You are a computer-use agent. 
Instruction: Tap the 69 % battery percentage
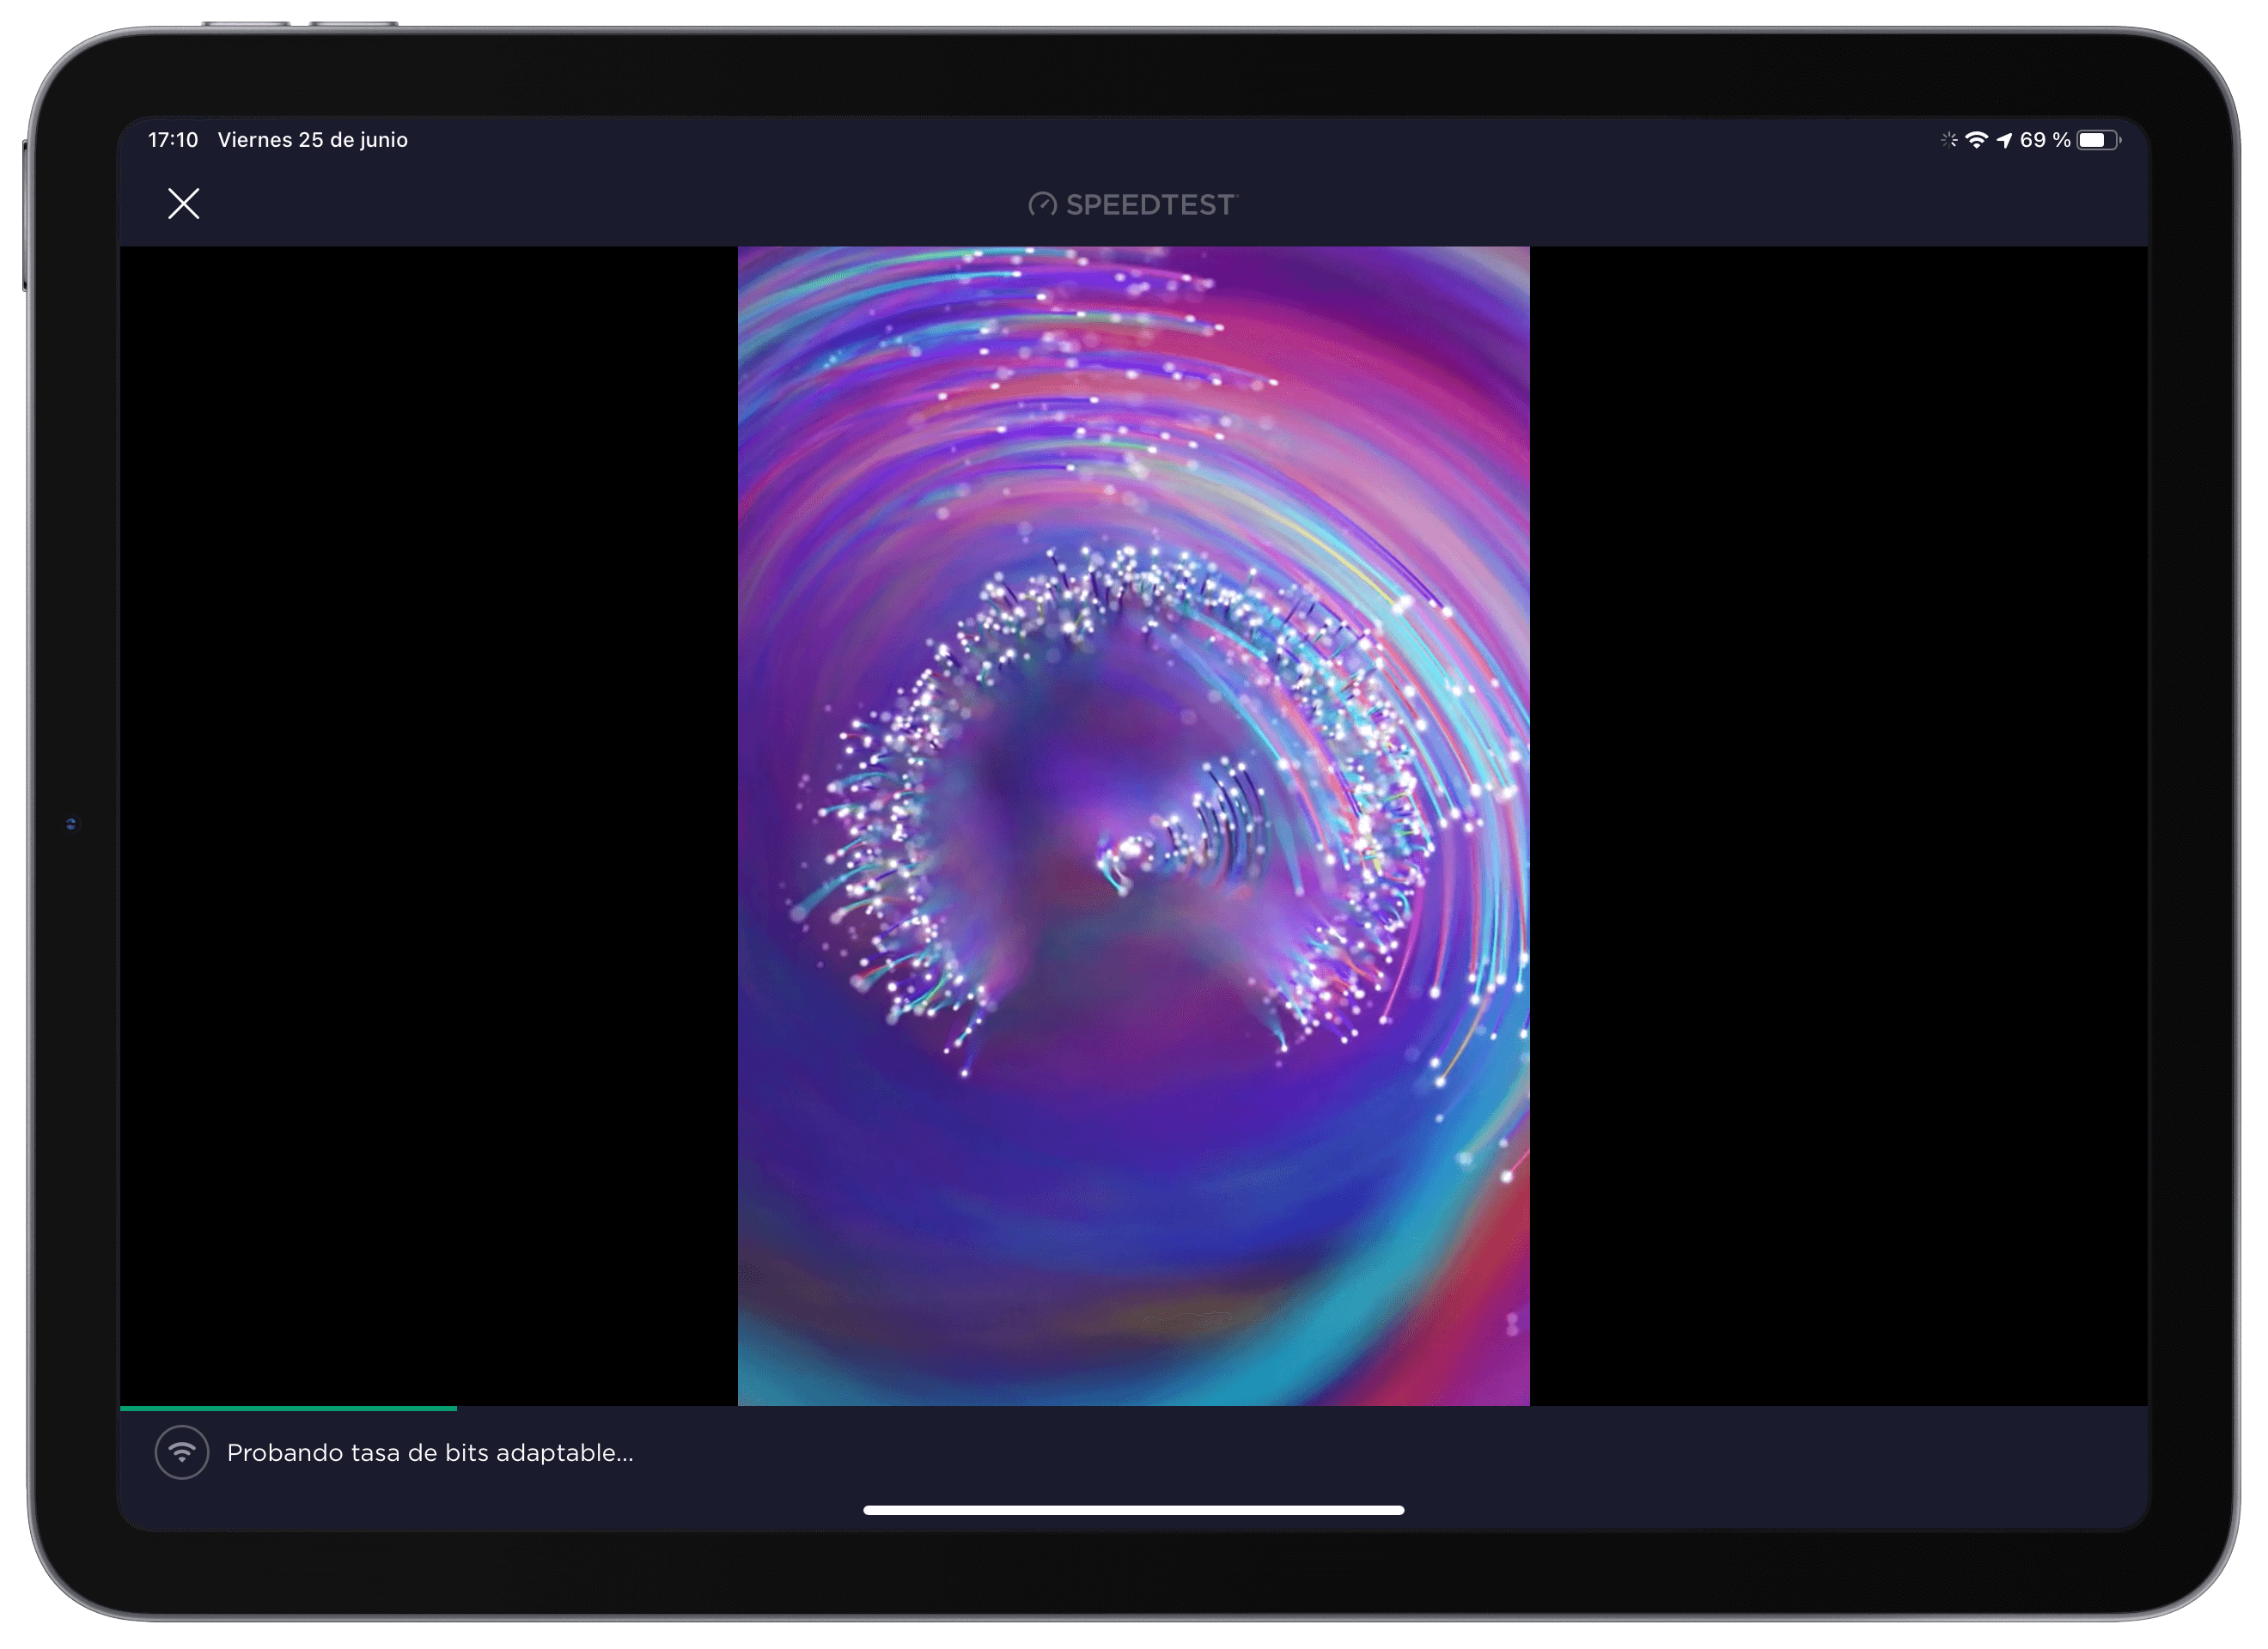(2044, 140)
